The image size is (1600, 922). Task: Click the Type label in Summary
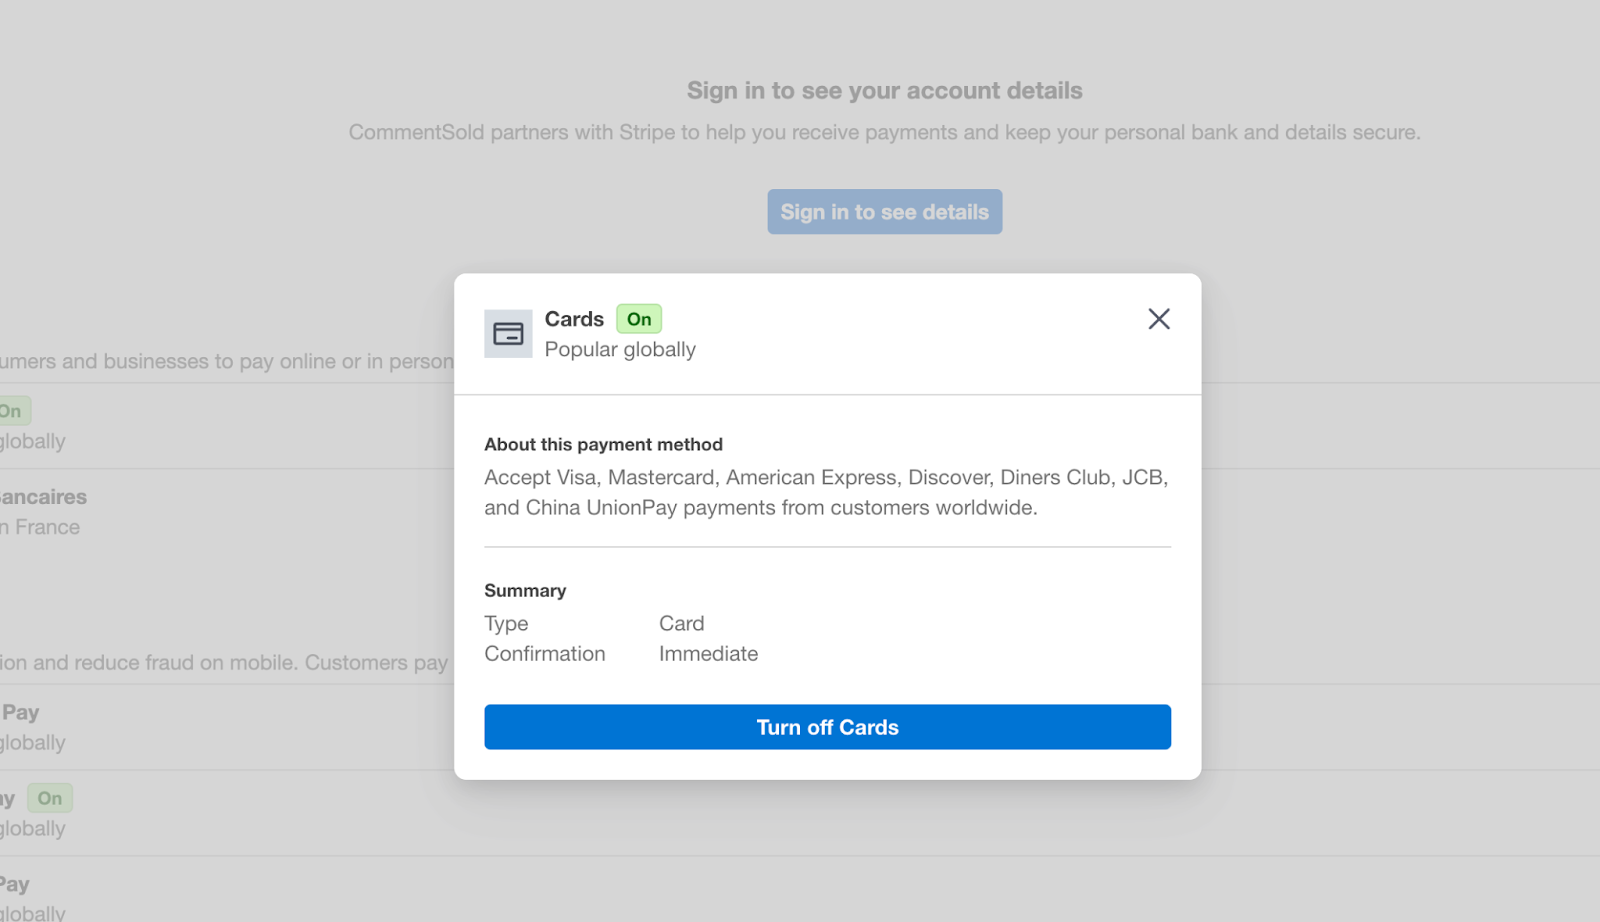(506, 623)
